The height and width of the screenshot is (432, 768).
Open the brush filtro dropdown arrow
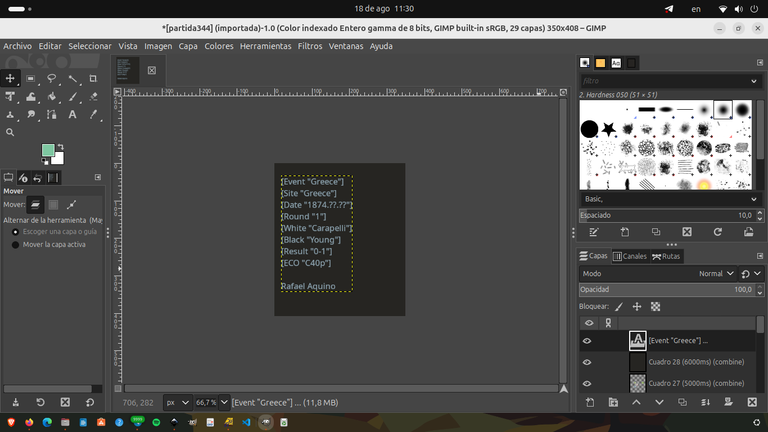pos(754,81)
